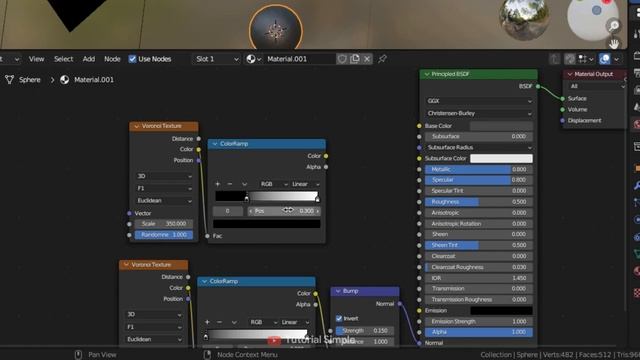Click the Emission black color swatch
The height and width of the screenshot is (360, 640).
click(x=501, y=311)
